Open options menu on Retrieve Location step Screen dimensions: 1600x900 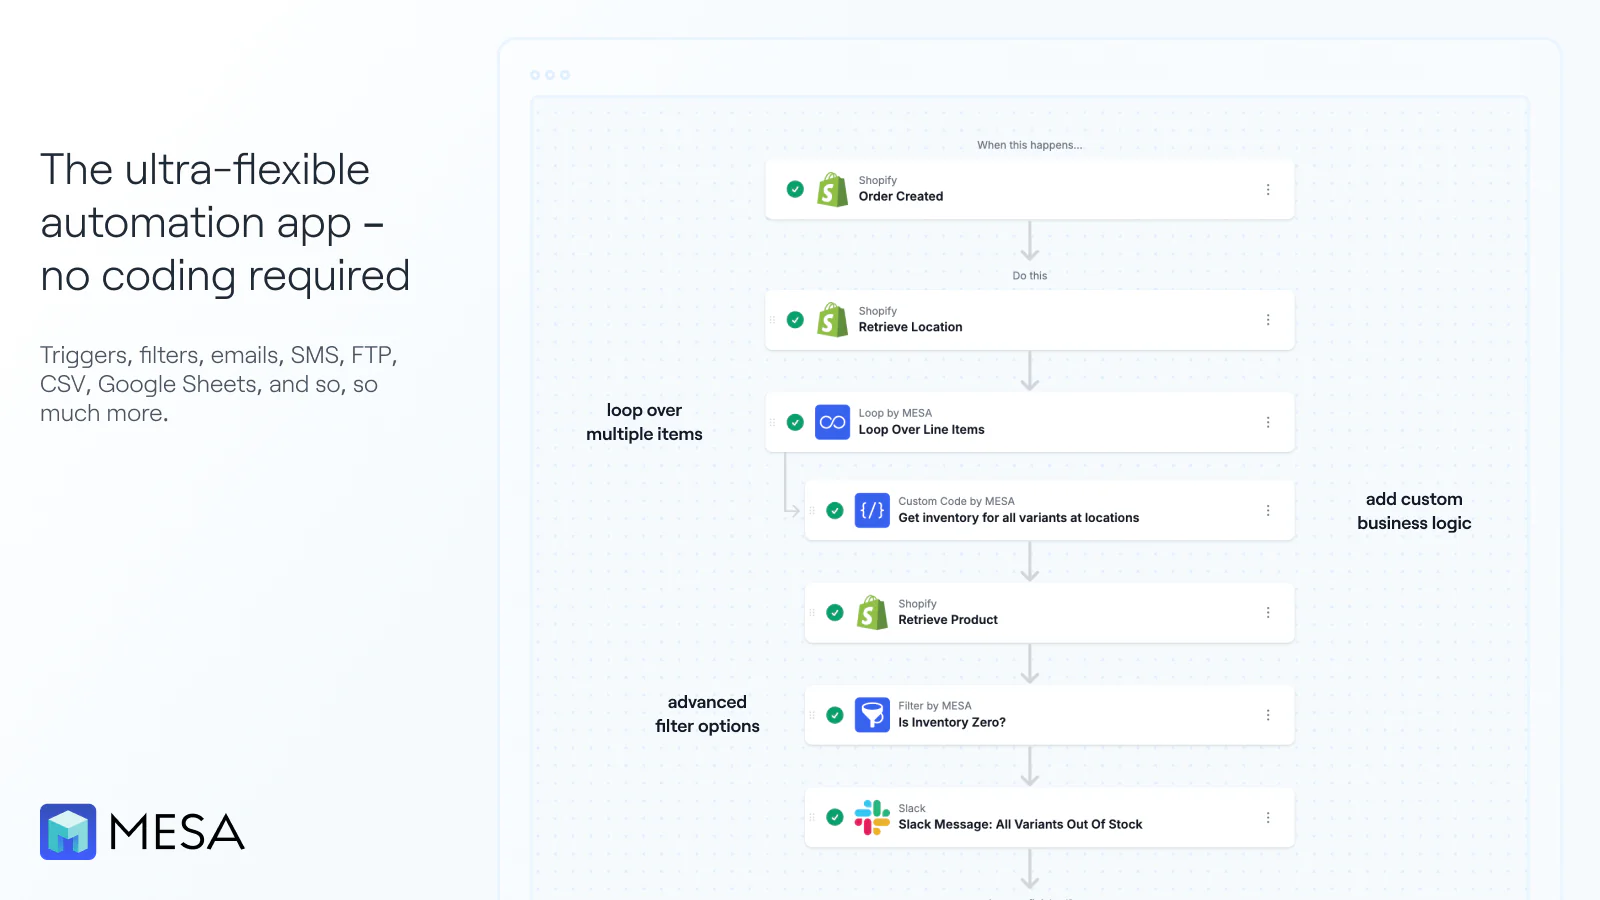[x=1268, y=320]
